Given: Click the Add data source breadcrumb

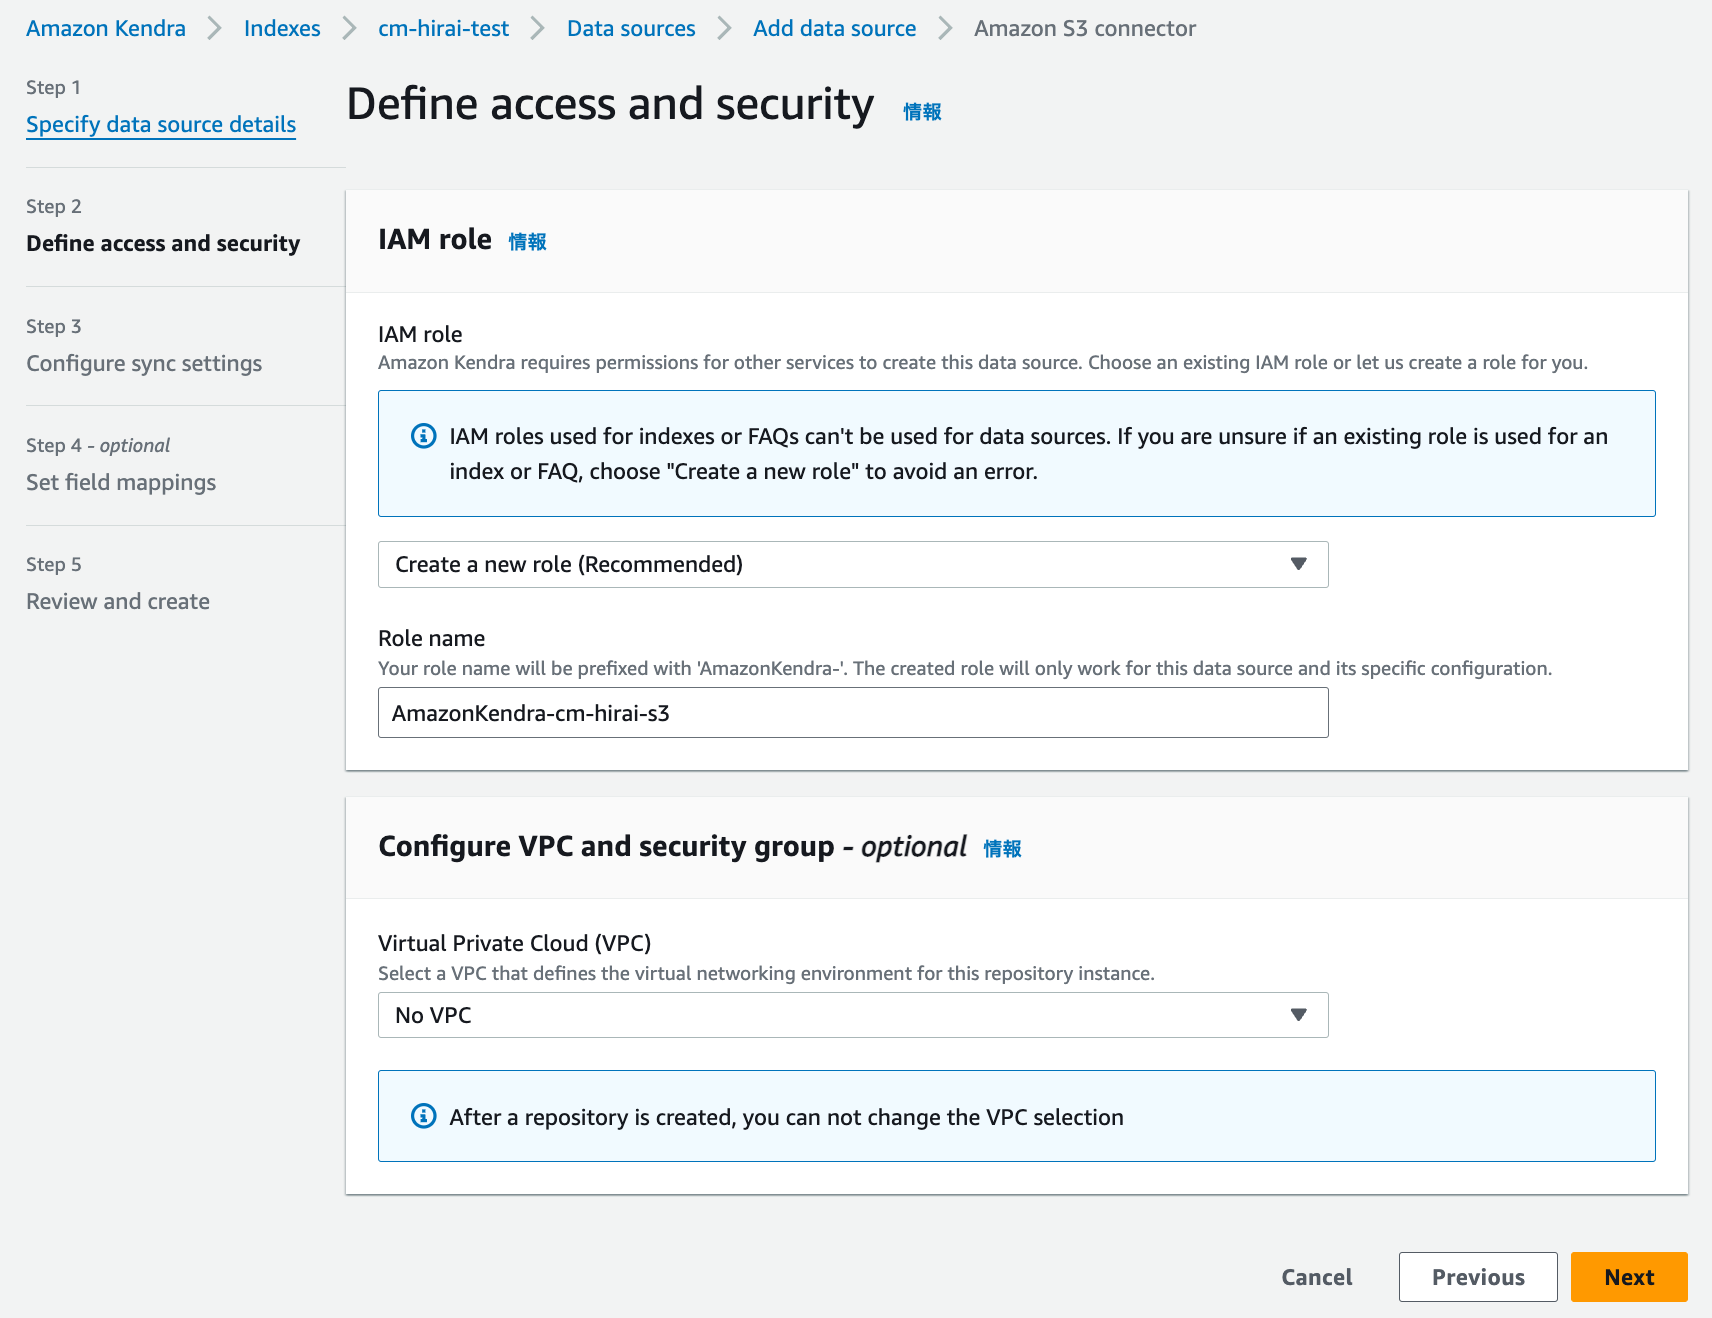Looking at the screenshot, I should tap(834, 28).
